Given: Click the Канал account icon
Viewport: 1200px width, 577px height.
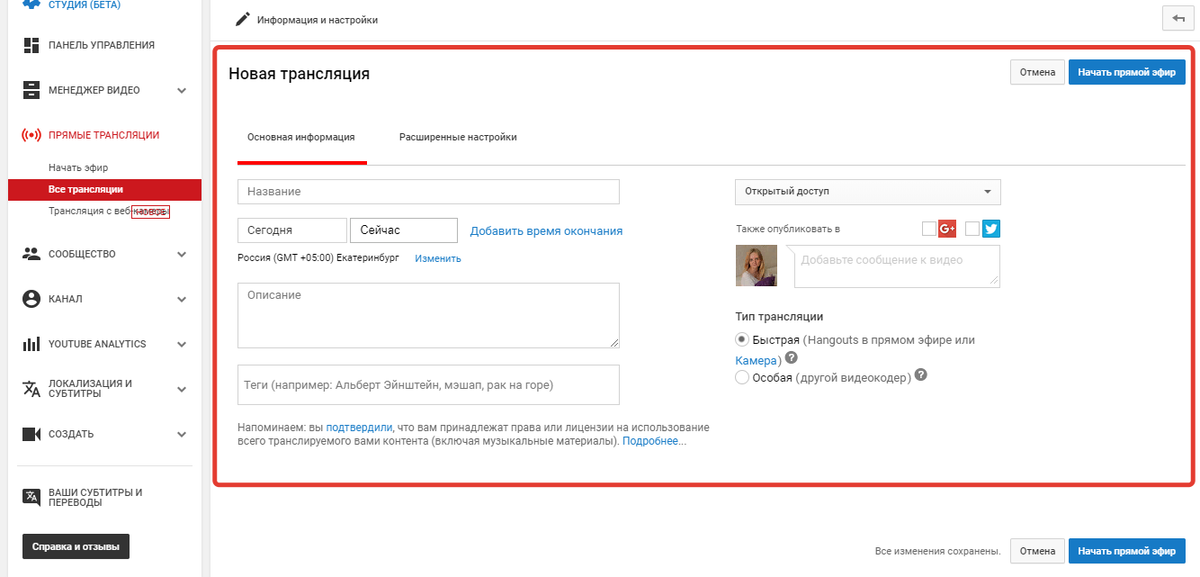Looking at the screenshot, I should [x=31, y=299].
